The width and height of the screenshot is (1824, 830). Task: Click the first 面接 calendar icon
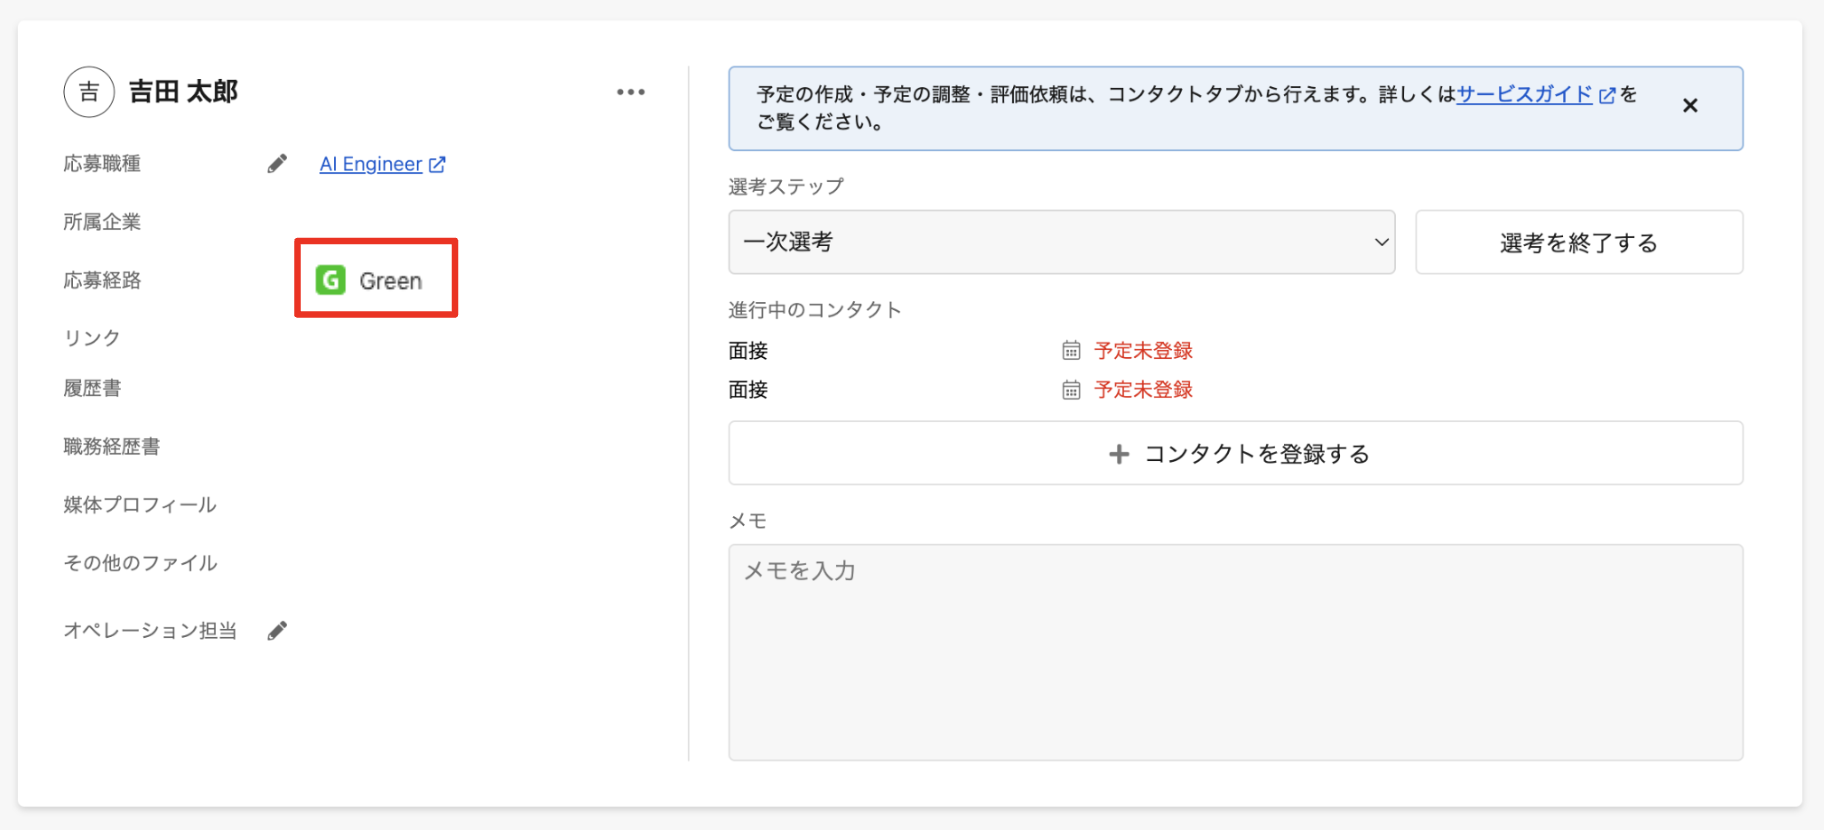pos(1071,351)
